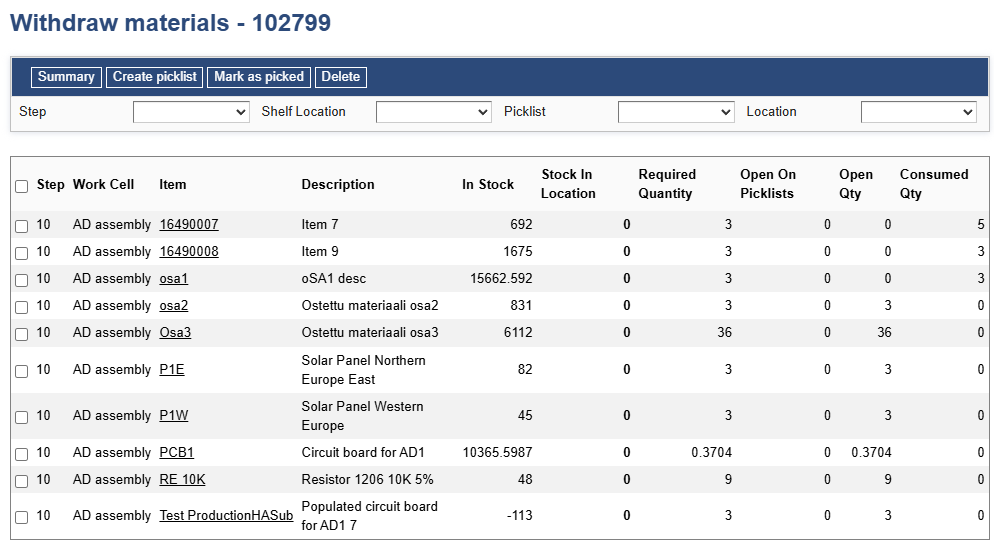This screenshot has width=994, height=552.
Task: Open the osa1 item link
Action: 174,279
